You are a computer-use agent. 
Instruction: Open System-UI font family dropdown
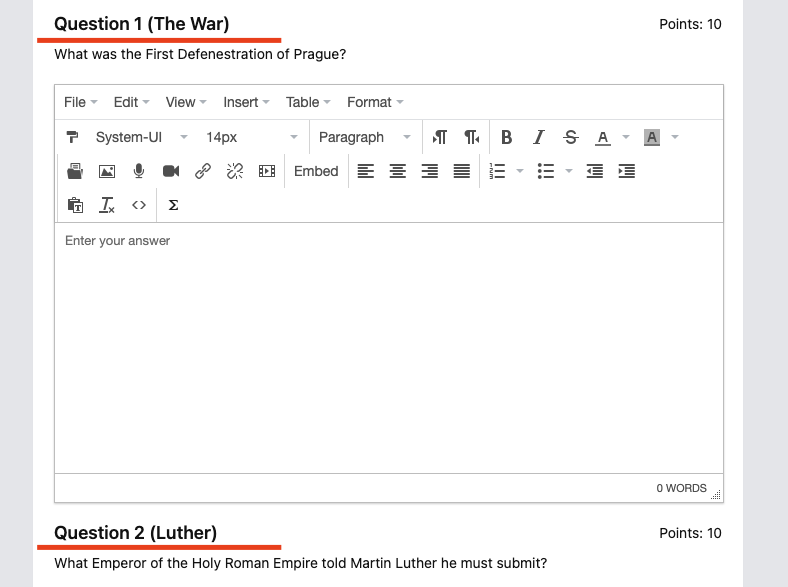point(142,137)
